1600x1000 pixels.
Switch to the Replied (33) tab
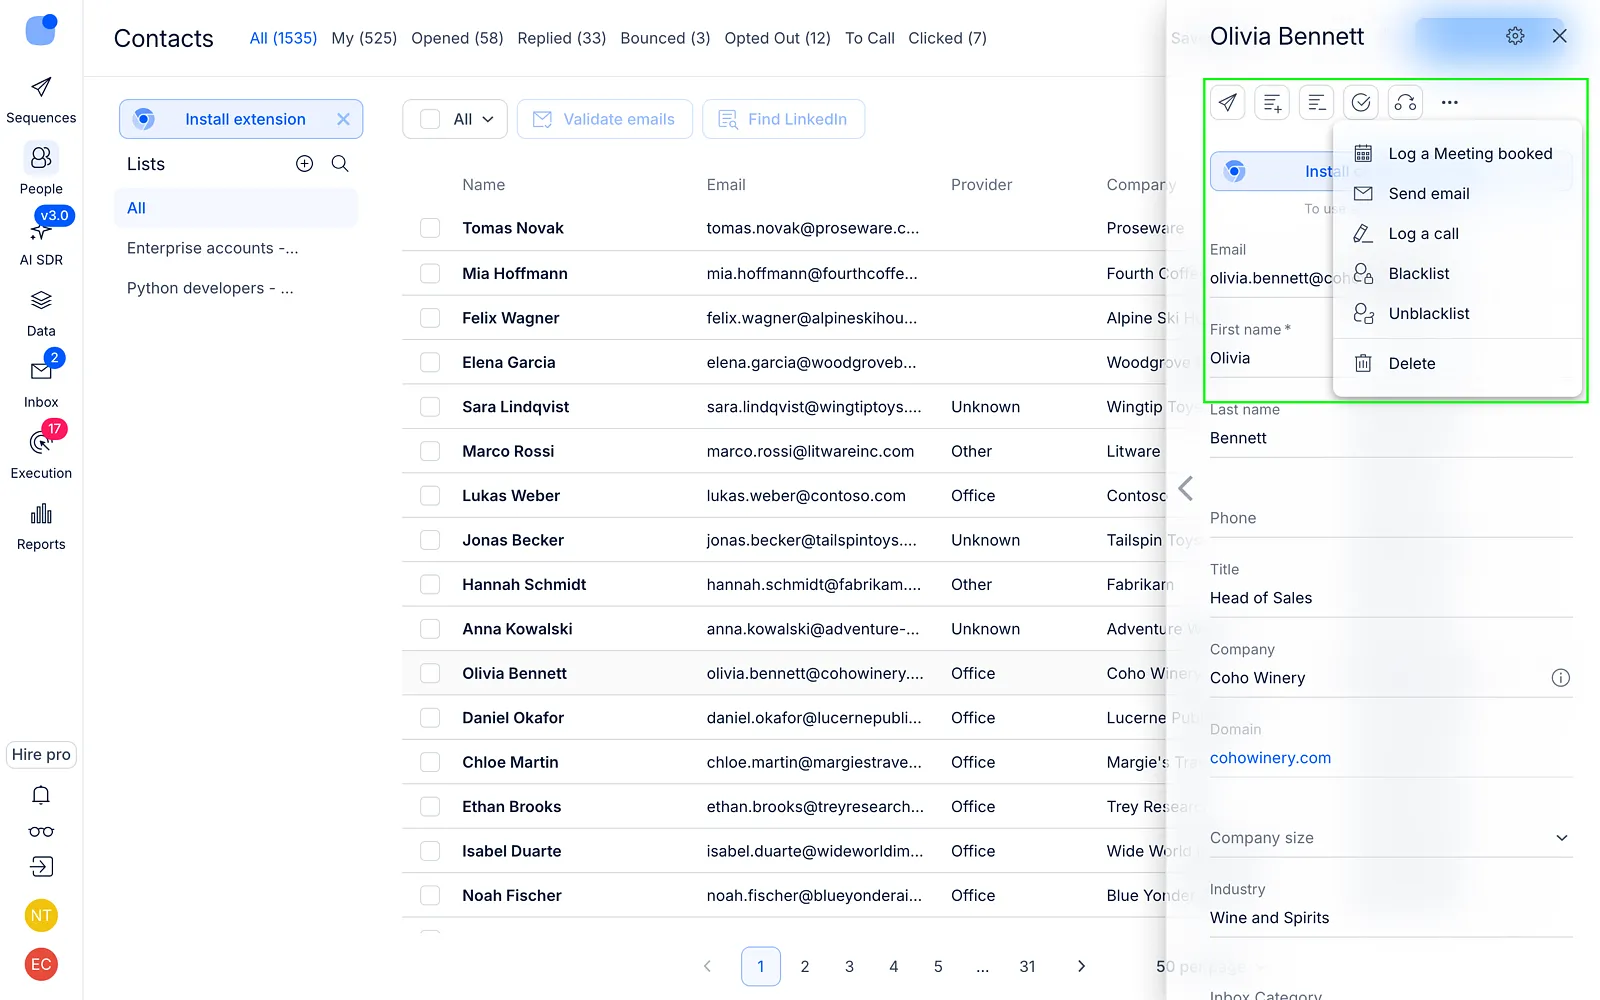[x=562, y=38]
